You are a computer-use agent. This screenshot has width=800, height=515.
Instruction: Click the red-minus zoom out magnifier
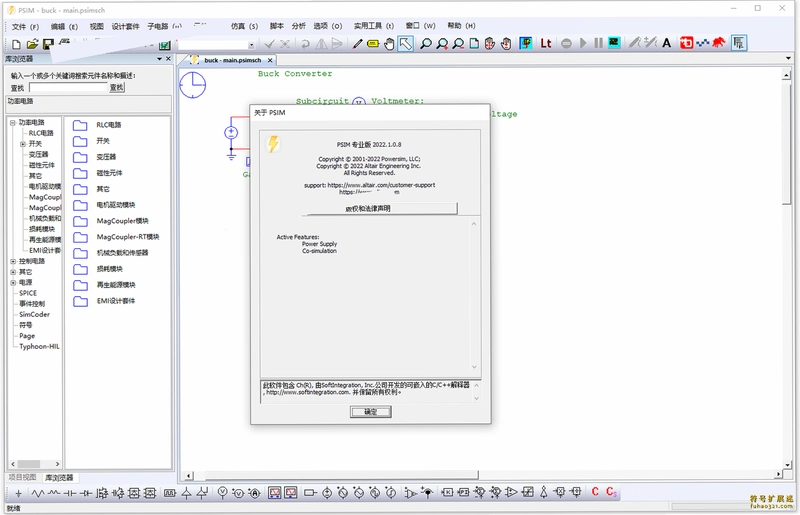pyautogui.click(x=458, y=44)
